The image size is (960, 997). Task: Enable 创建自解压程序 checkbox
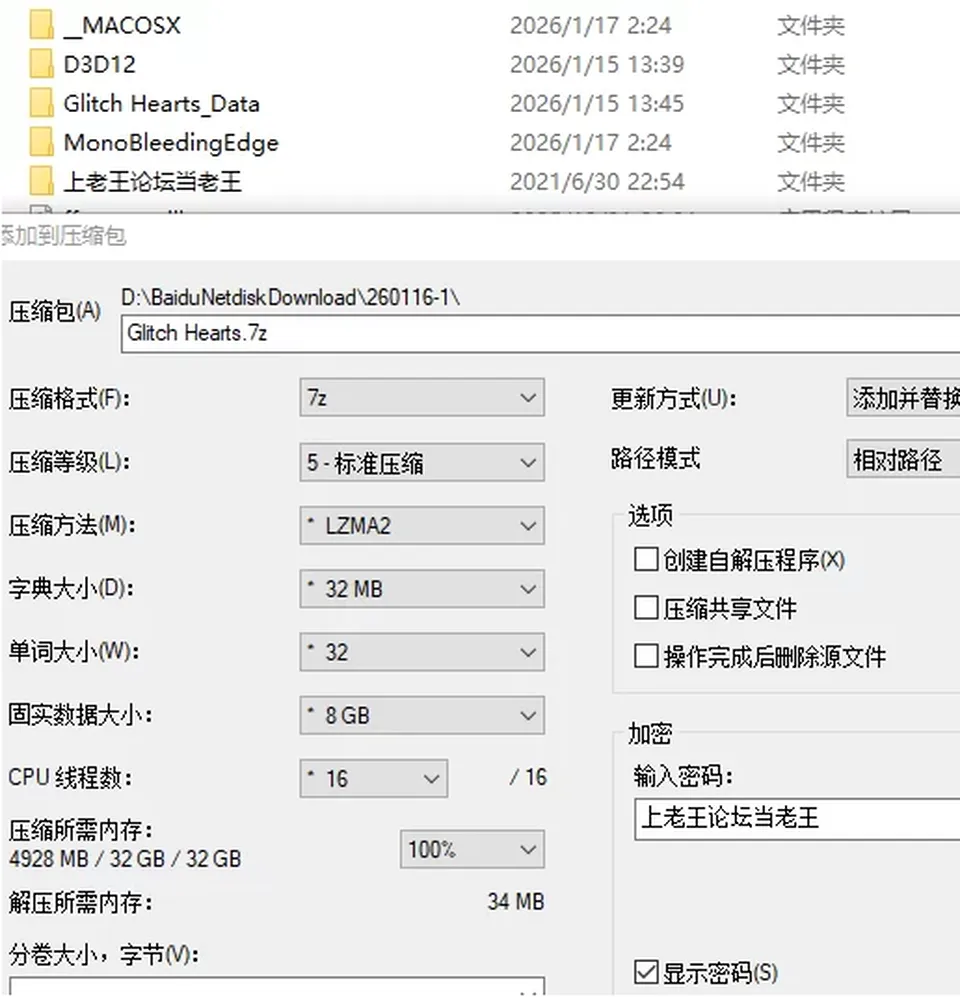(646, 560)
